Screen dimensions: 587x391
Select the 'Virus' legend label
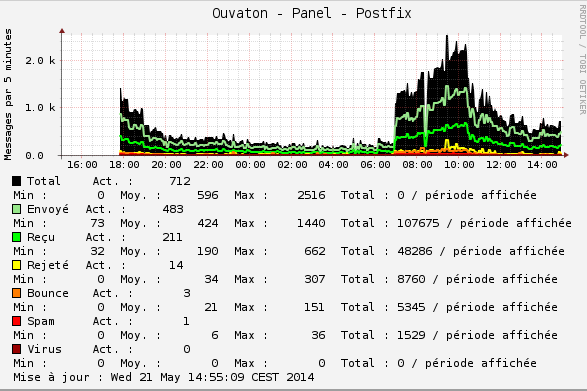pos(44,349)
